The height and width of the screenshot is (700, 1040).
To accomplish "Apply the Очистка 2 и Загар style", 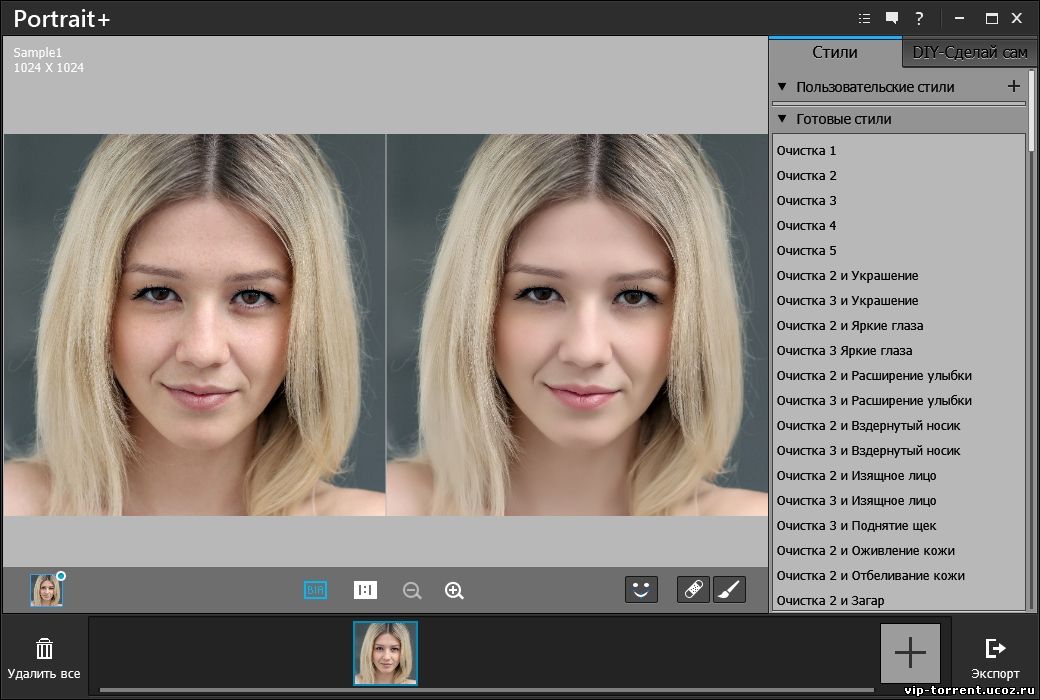I will [830, 600].
